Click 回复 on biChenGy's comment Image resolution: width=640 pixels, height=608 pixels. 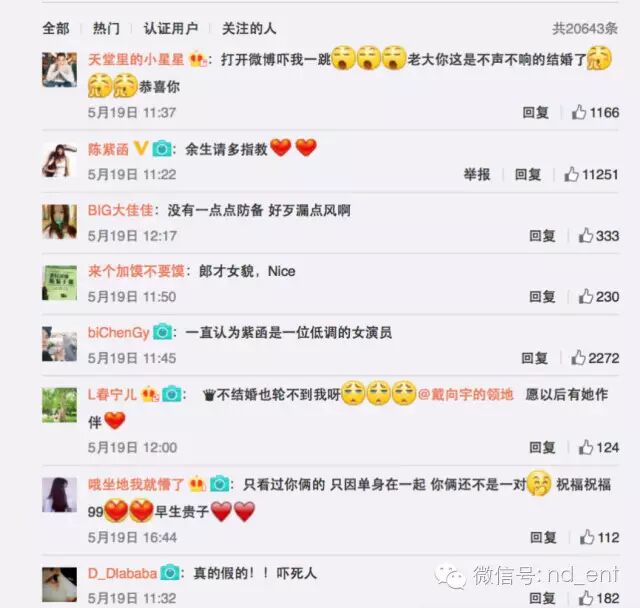click(534, 358)
